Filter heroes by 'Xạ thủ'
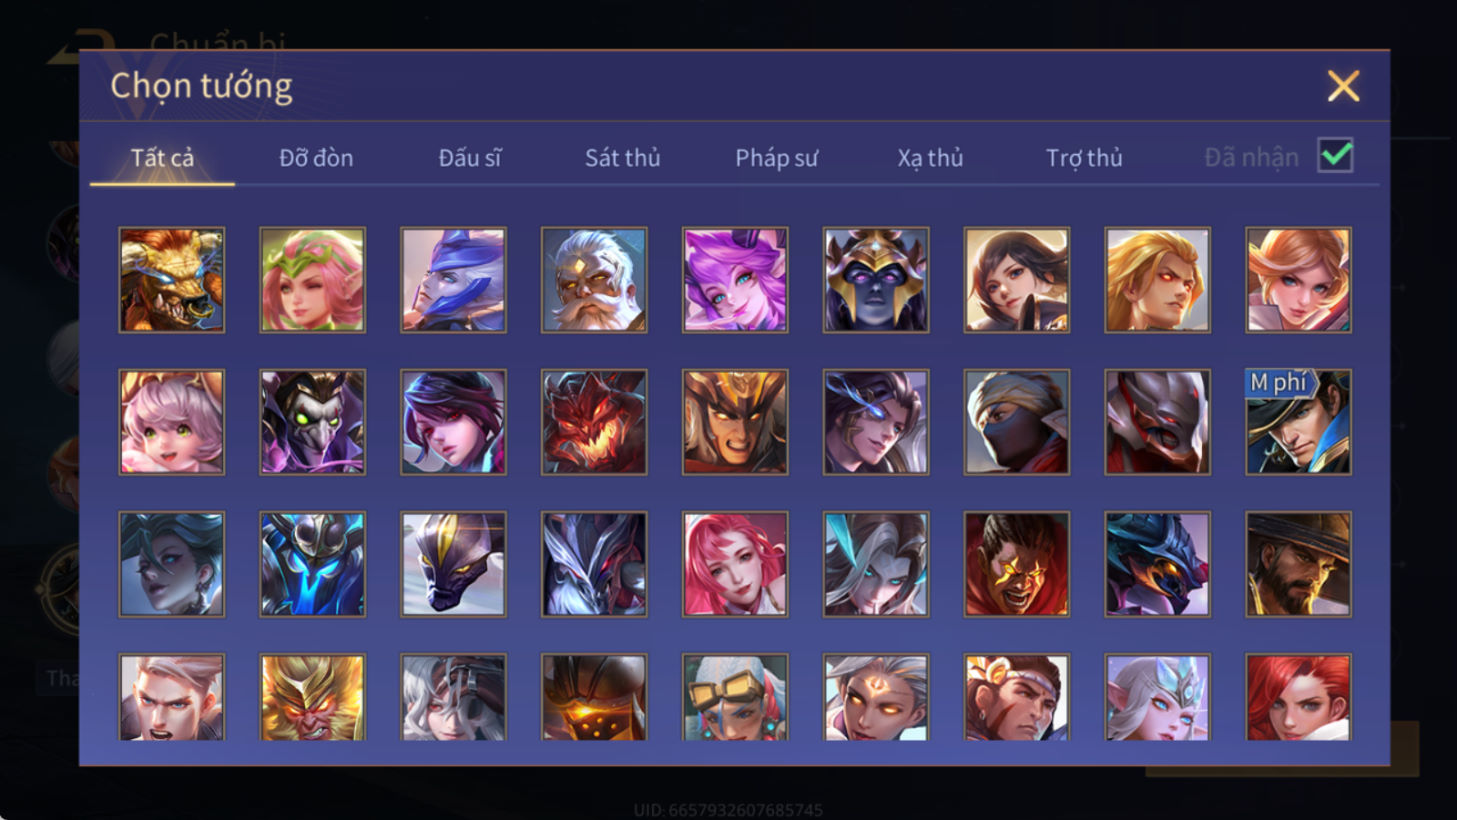1457x820 pixels. pyautogui.click(x=930, y=158)
